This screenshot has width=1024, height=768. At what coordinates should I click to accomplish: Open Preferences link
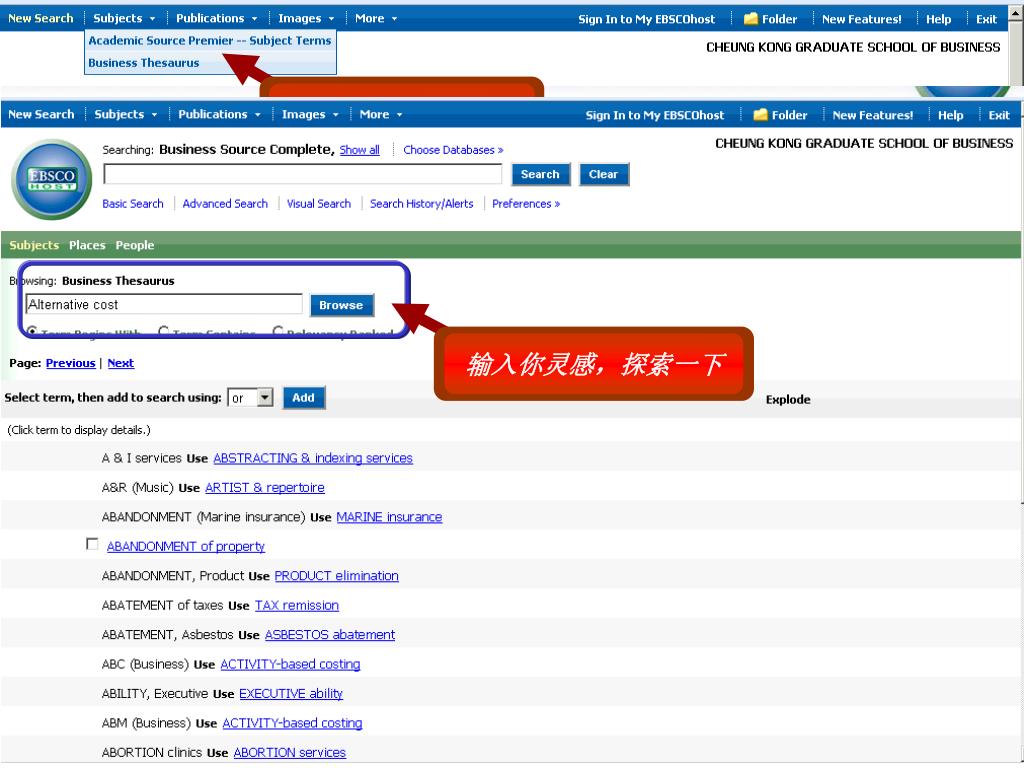click(x=526, y=204)
